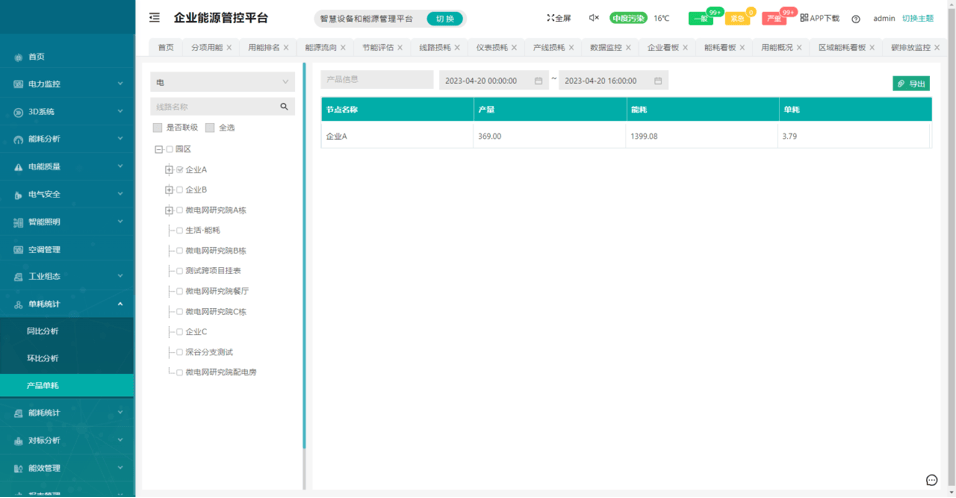Screen dimensions: 956x498
Task: Open the chat bubble icon at bottom right
Action: pos(932,480)
